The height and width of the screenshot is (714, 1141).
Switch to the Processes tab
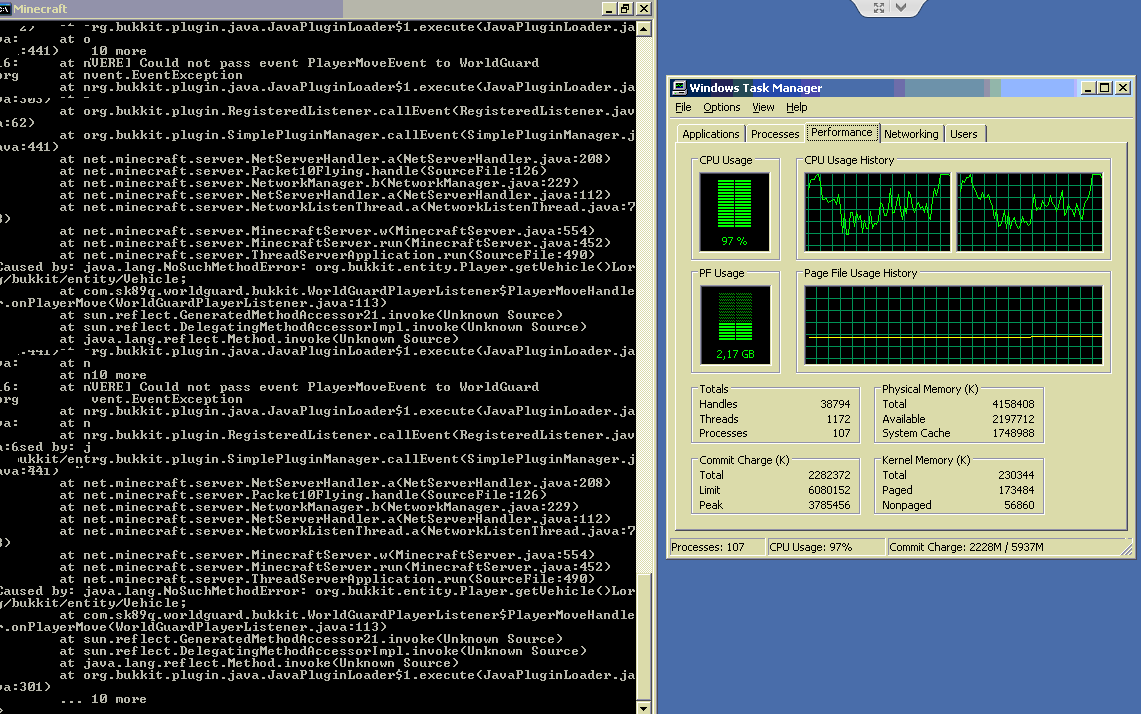775,134
